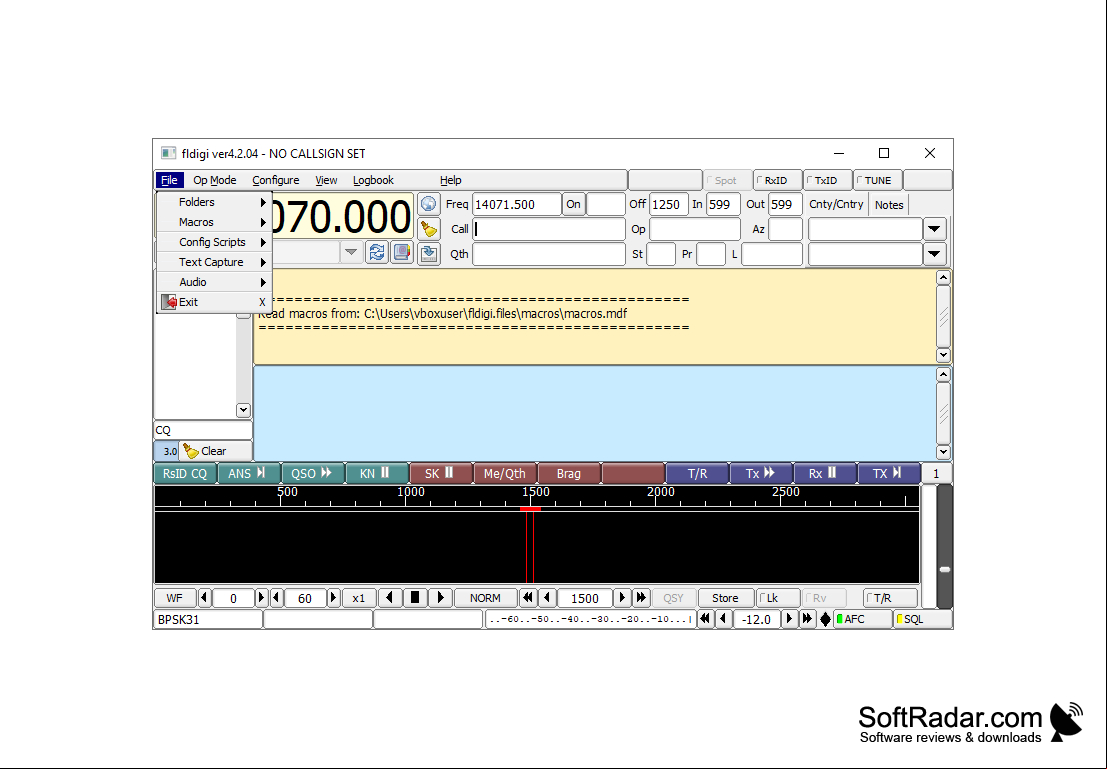This screenshot has width=1107, height=769.
Task: Click the signal level dB meter bar
Action: [x=590, y=619]
